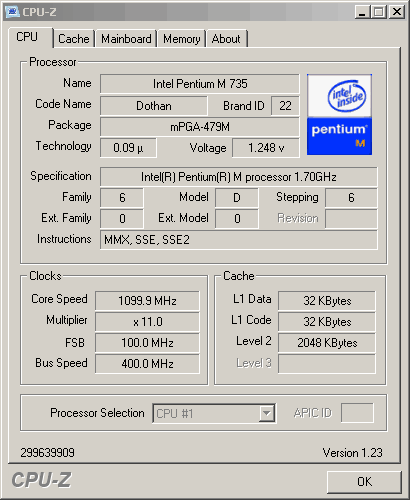This screenshot has height=500, width=410.
Task: Click the empty Level 3 field
Action: 327,364
